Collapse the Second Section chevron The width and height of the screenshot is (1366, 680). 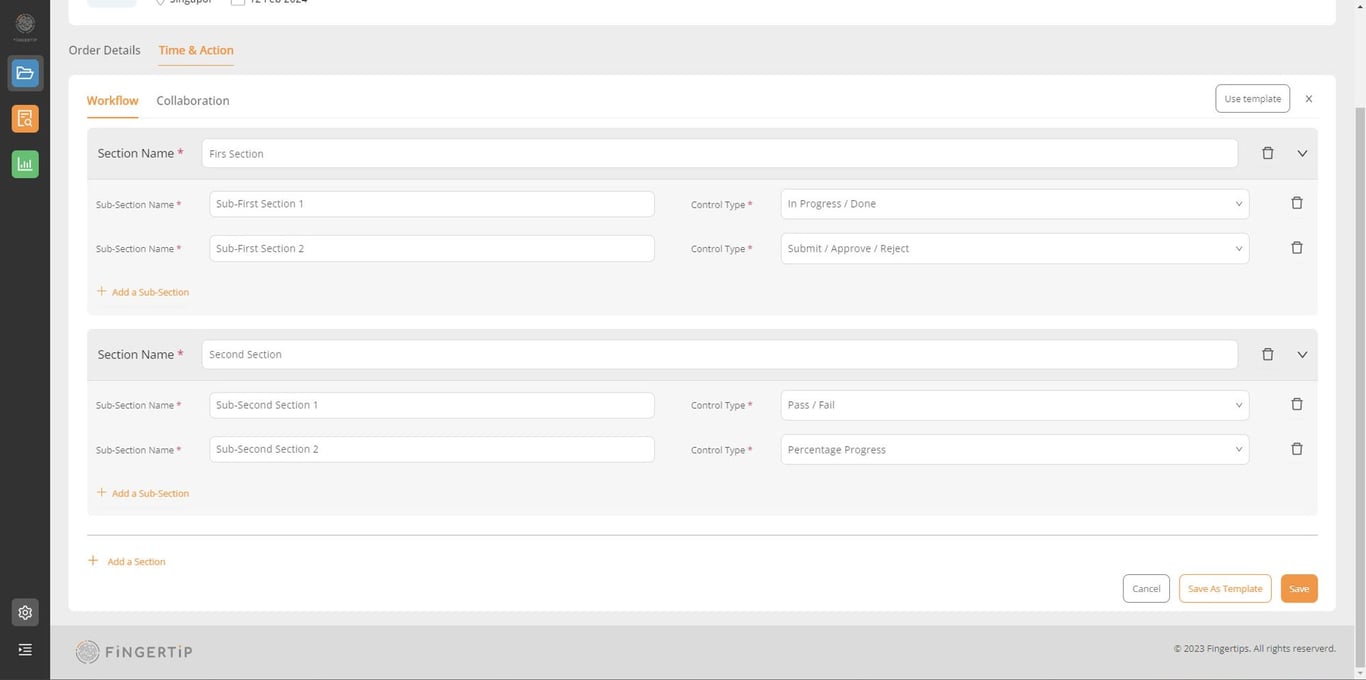click(1302, 355)
